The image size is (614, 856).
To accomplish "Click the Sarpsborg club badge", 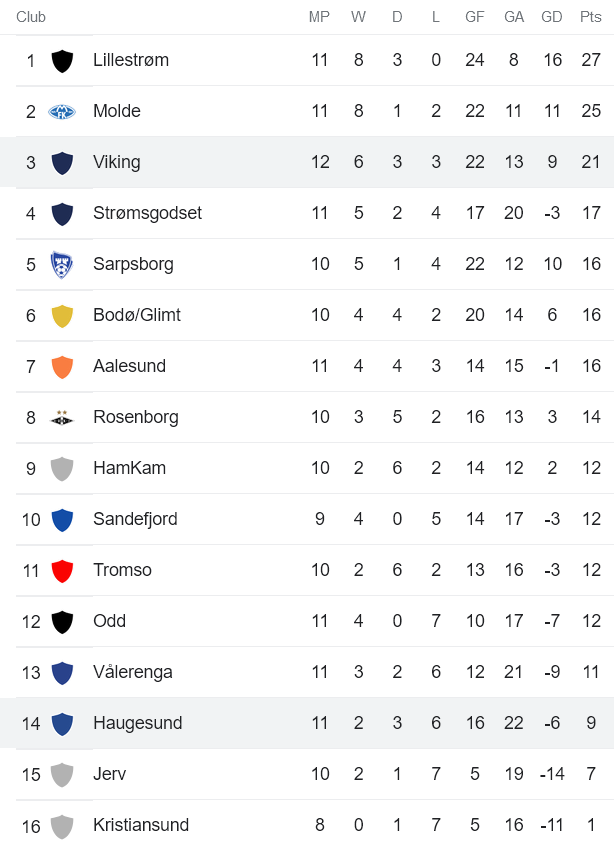I will (63, 264).
